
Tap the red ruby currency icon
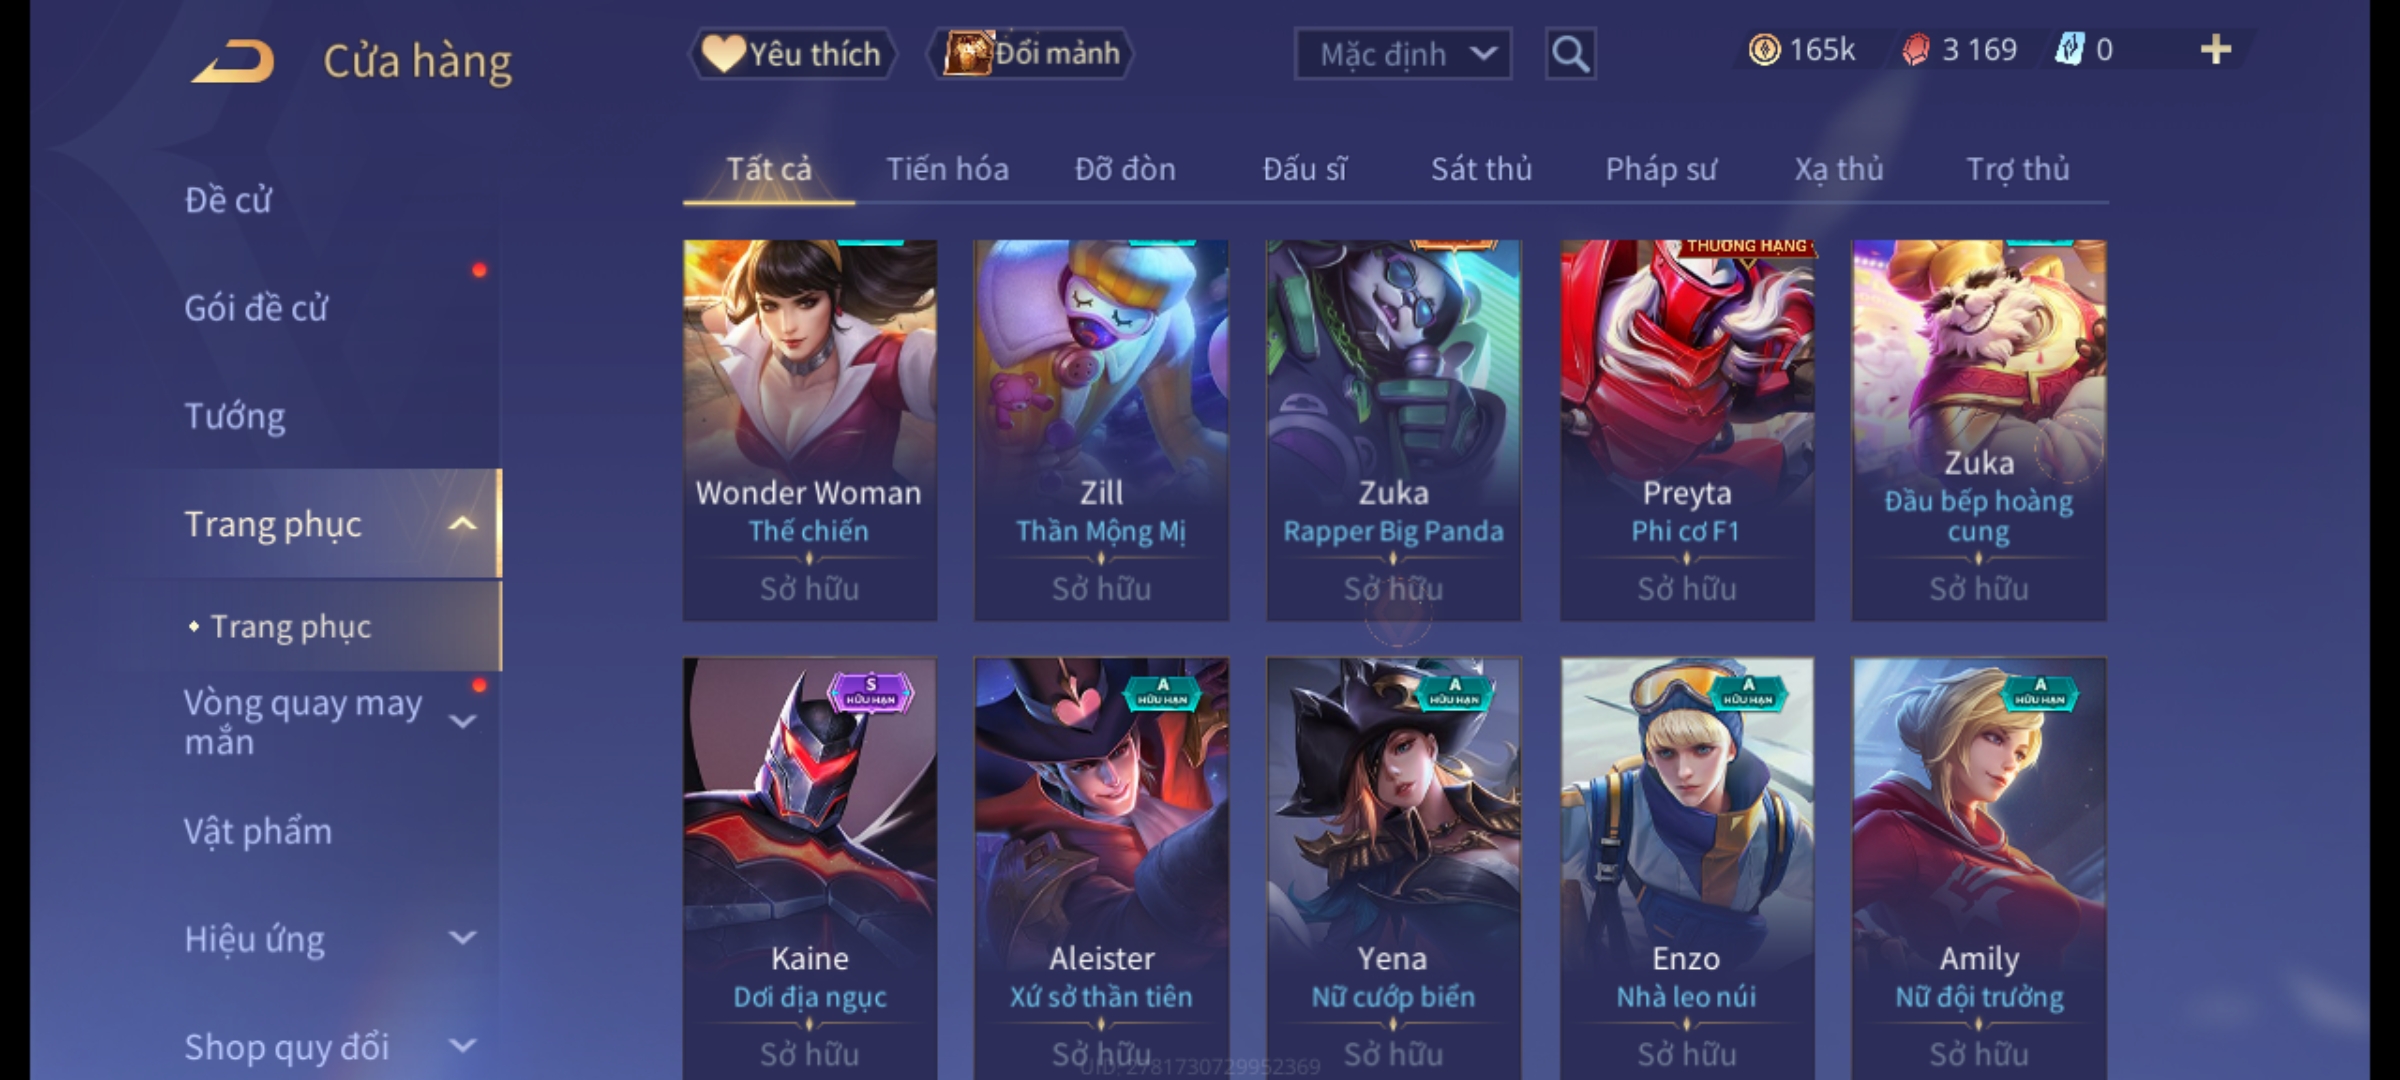pyautogui.click(x=1915, y=50)
